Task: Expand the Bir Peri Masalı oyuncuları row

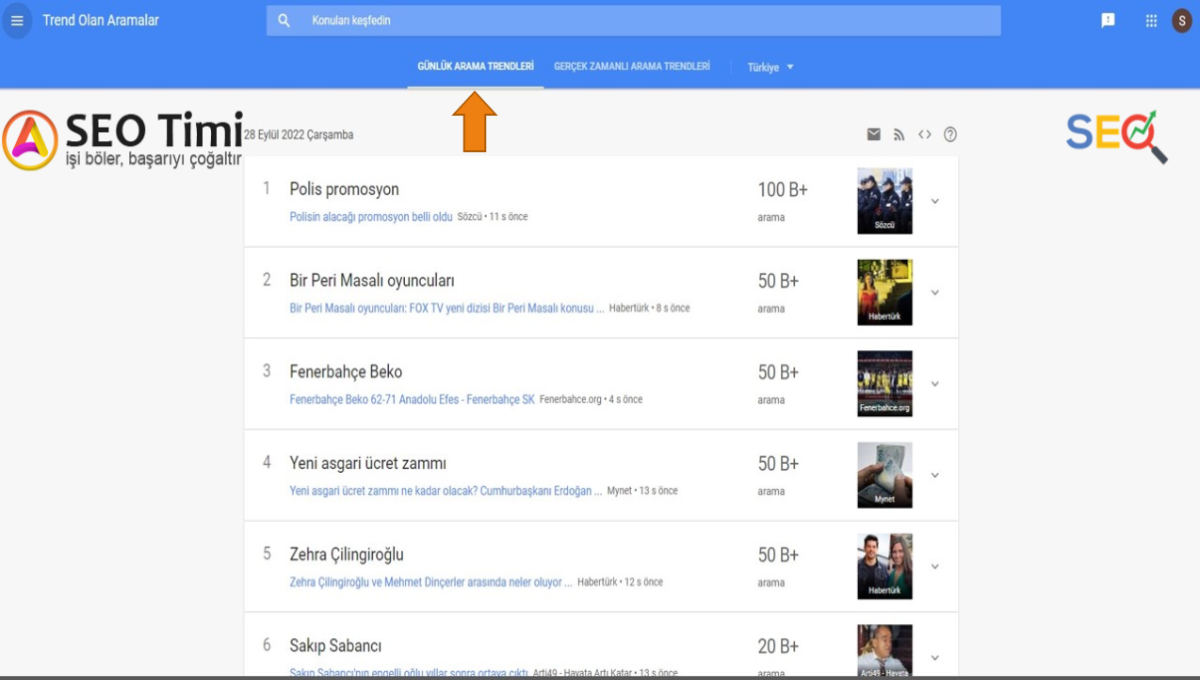Action: [935, 293]
